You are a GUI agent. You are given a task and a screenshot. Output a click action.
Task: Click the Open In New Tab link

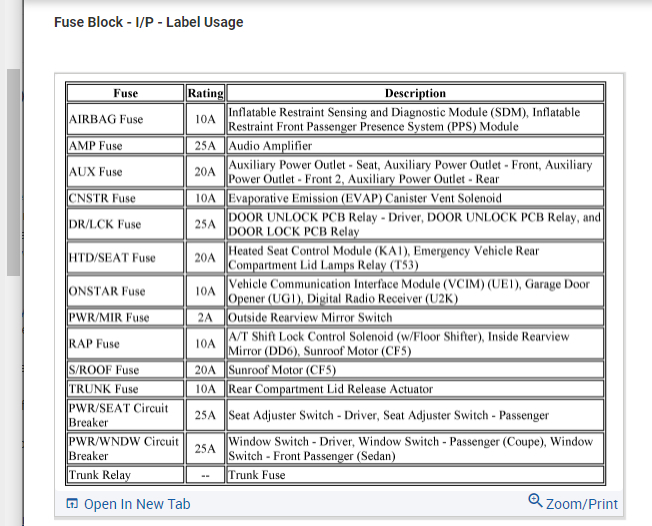tap(137, 504)
